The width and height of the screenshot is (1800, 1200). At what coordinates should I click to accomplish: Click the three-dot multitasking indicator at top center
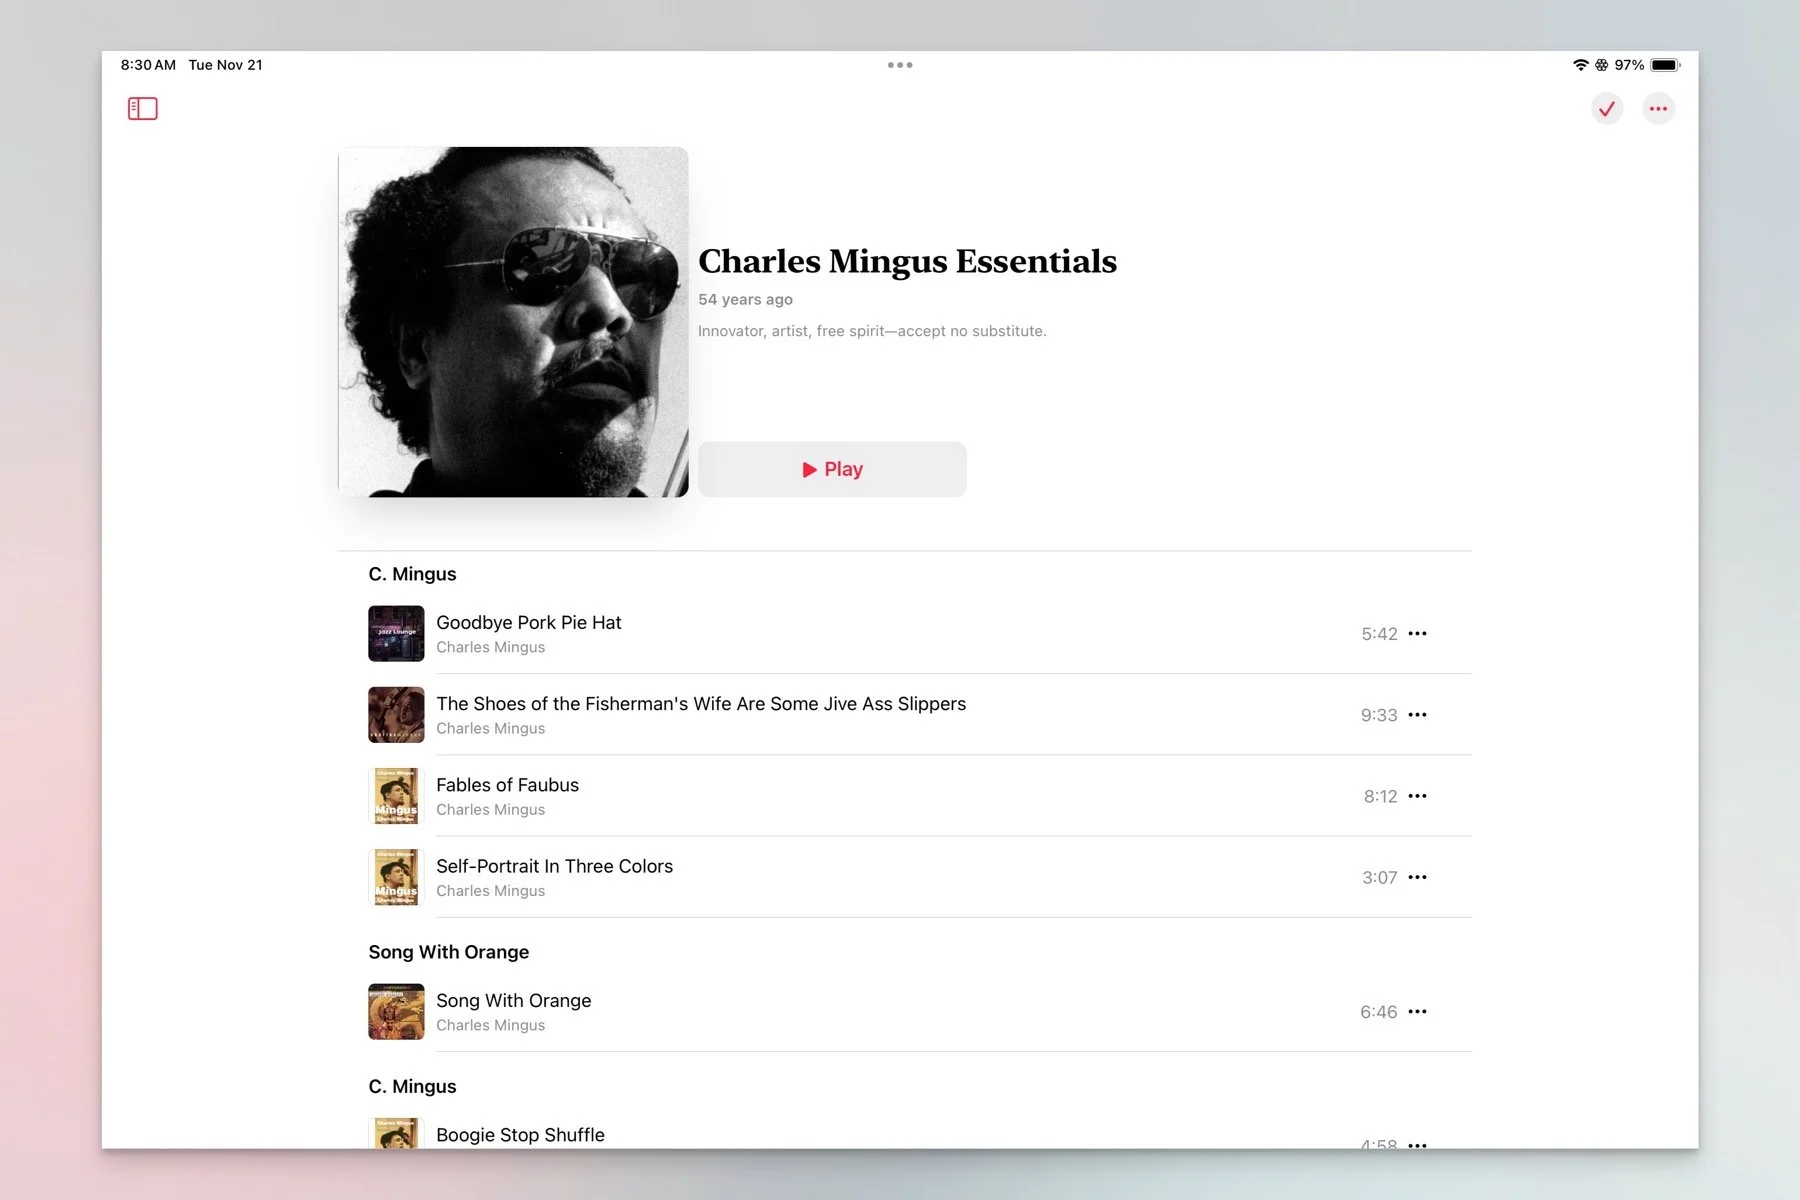tap(900, 65)
